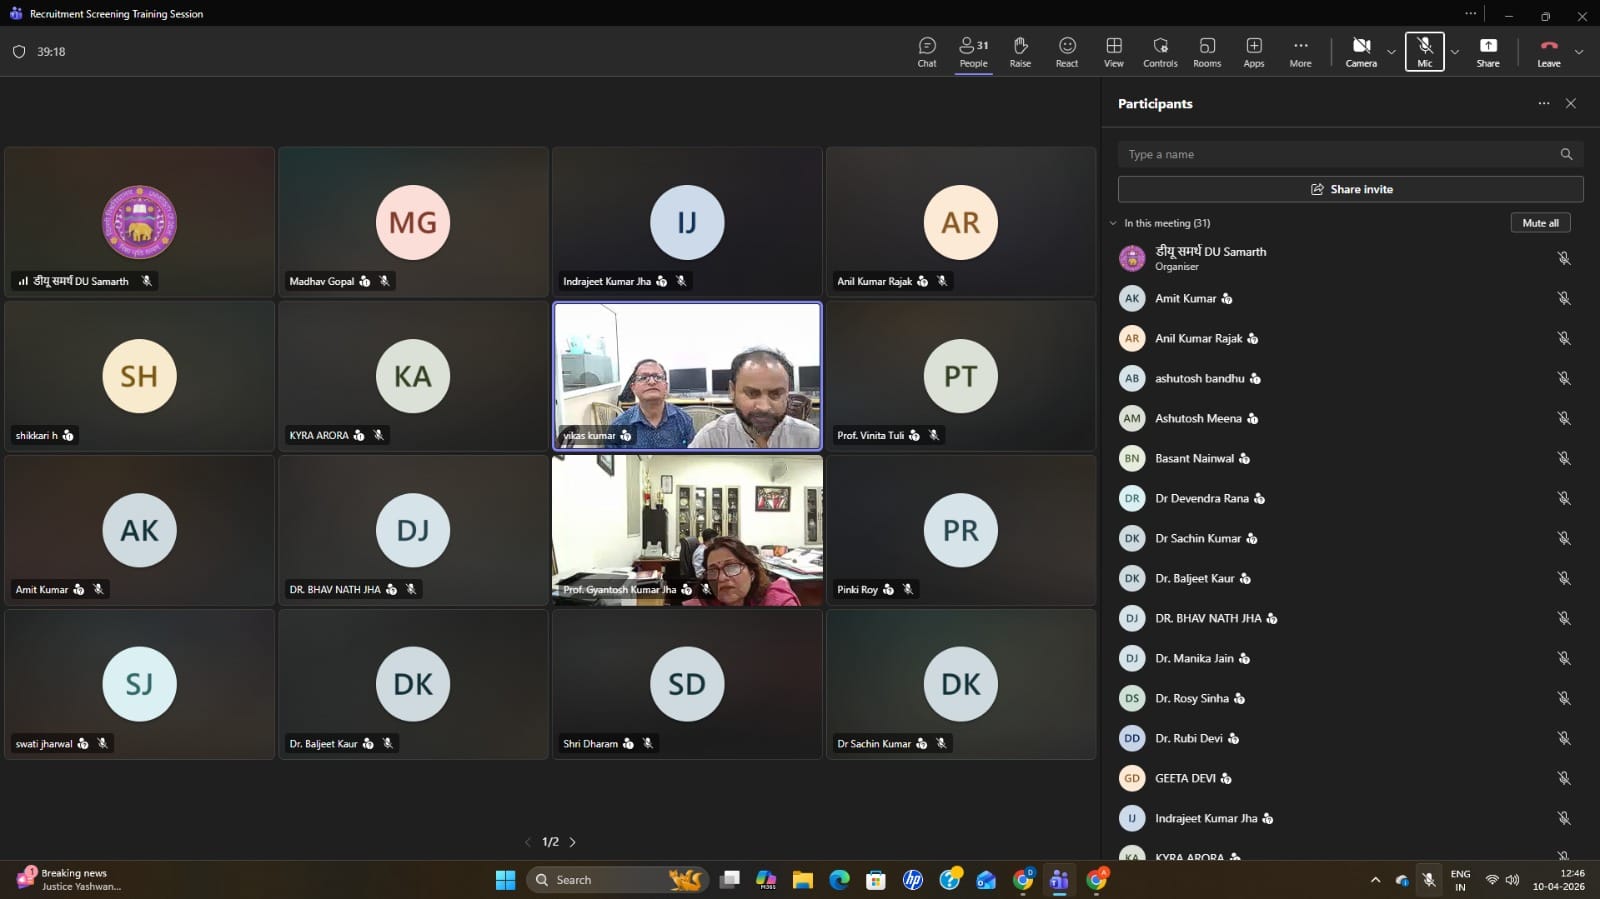1600x899 pixels.
Task: Collapse the In this meeting section
Action: pyautogui.click(x=1113, y=223)
